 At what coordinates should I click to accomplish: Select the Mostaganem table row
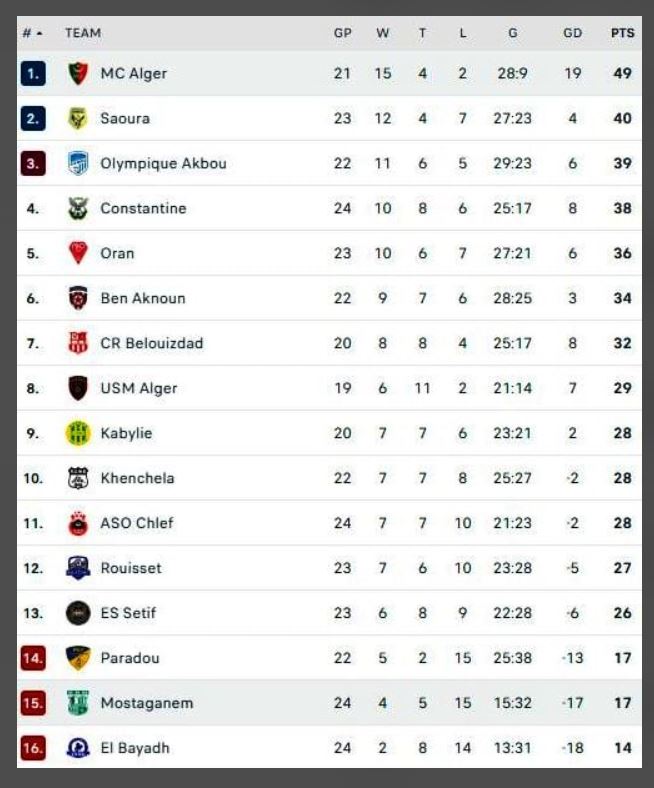329,703
